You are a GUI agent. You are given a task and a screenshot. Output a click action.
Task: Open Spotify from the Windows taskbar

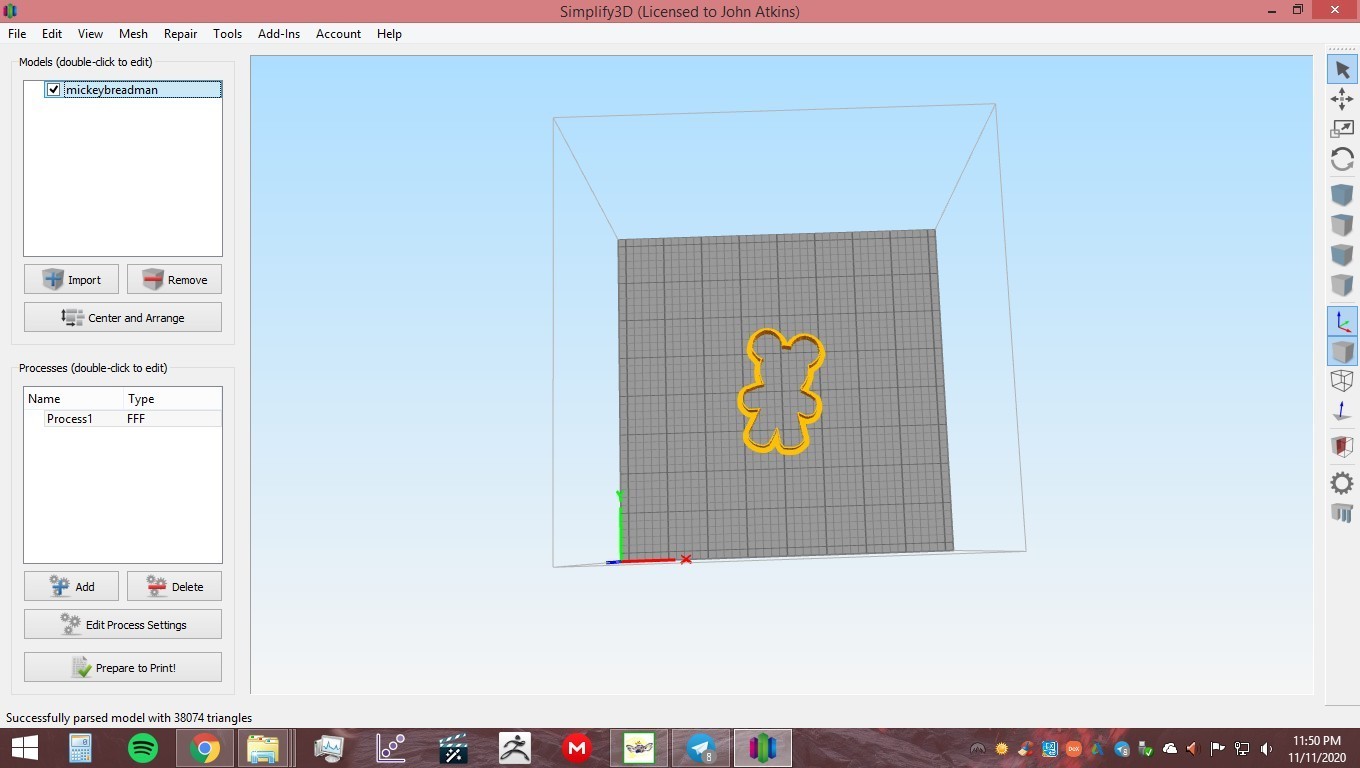pyautogui.click(x=143, y=748)
